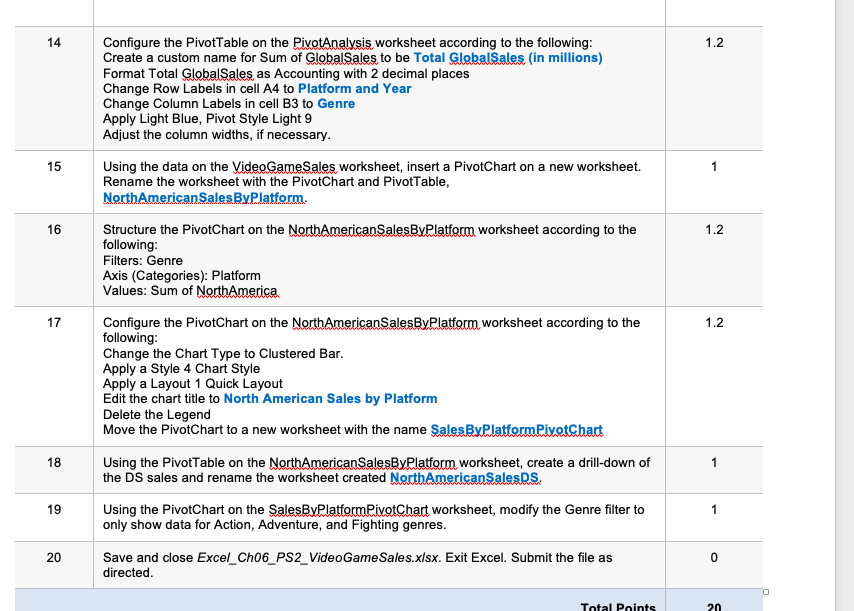Click the underlined SalesByPlatformPivotChart name in step 17
854x611 pixels.
click(517, 430)
